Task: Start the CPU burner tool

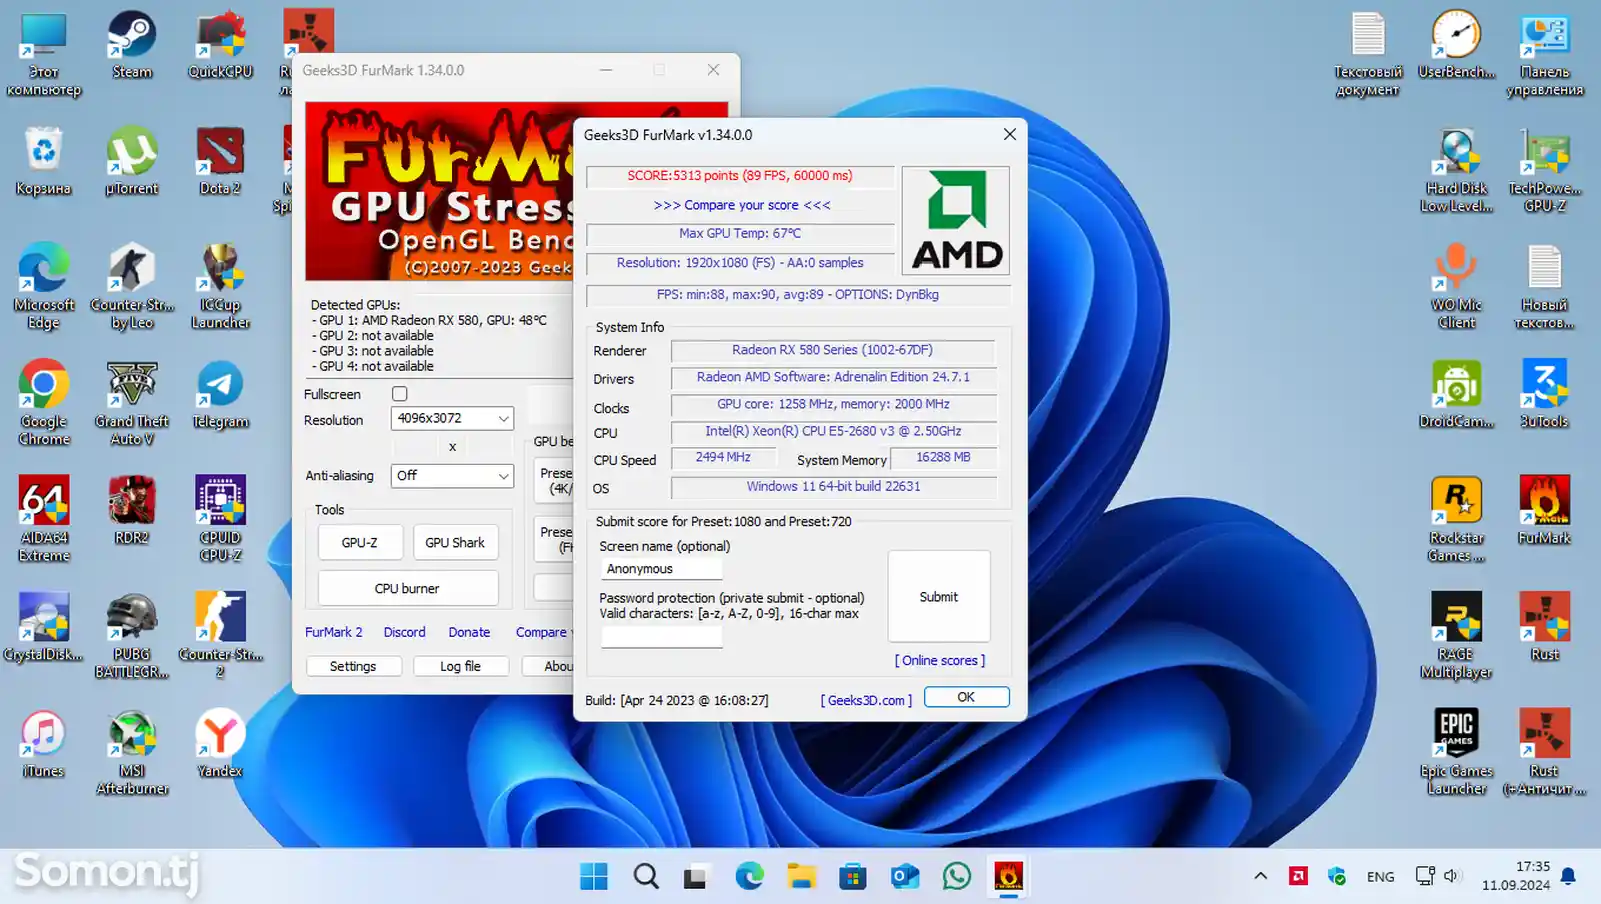Action: [x=408, y=588]
